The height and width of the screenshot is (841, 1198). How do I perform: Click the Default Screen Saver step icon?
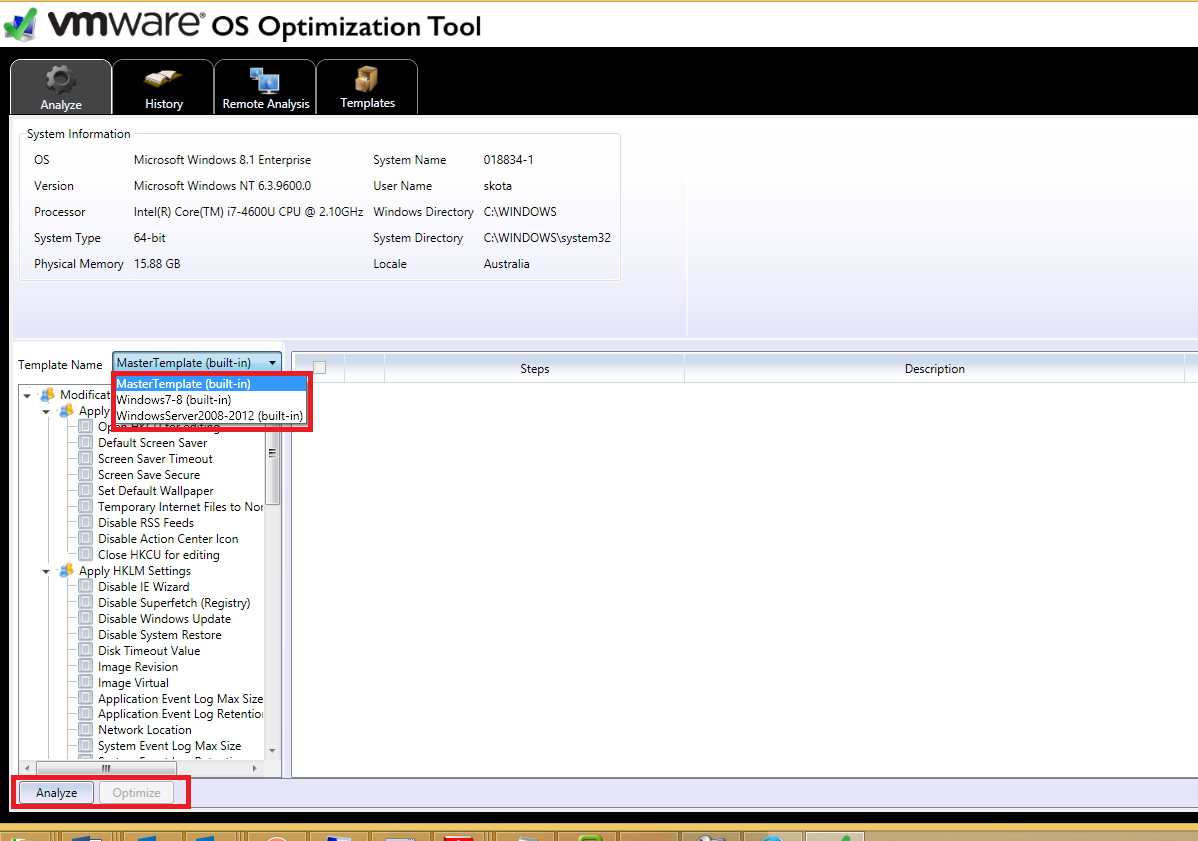point(86,442)
